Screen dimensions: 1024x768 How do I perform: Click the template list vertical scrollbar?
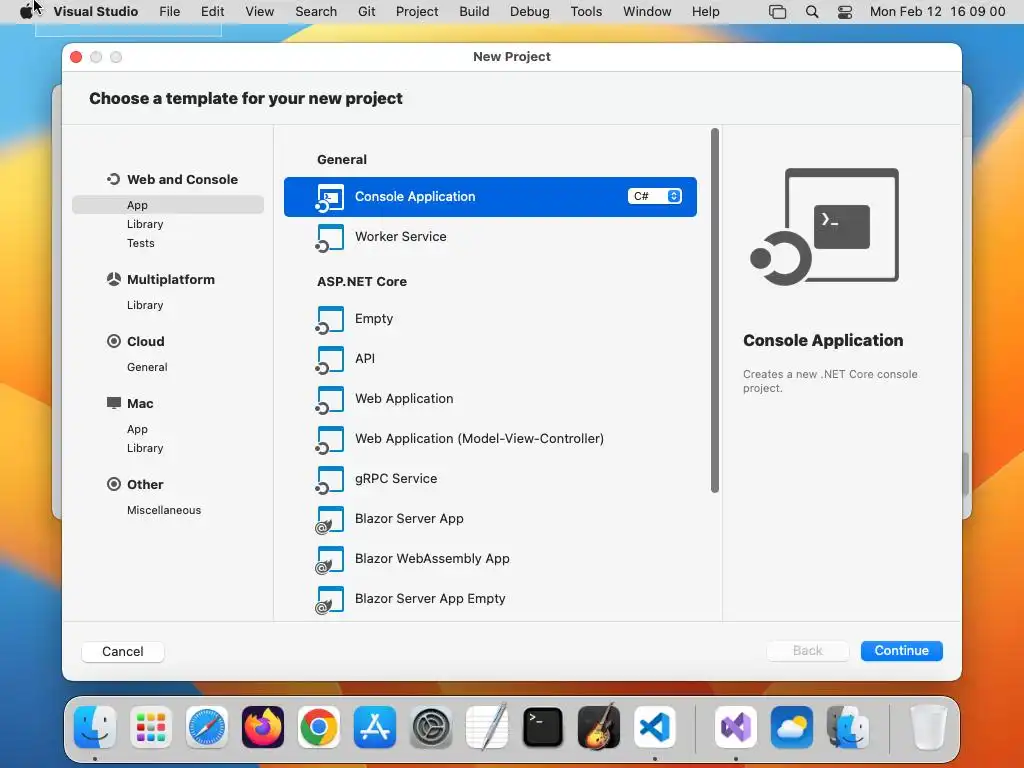tap(714, 310)
